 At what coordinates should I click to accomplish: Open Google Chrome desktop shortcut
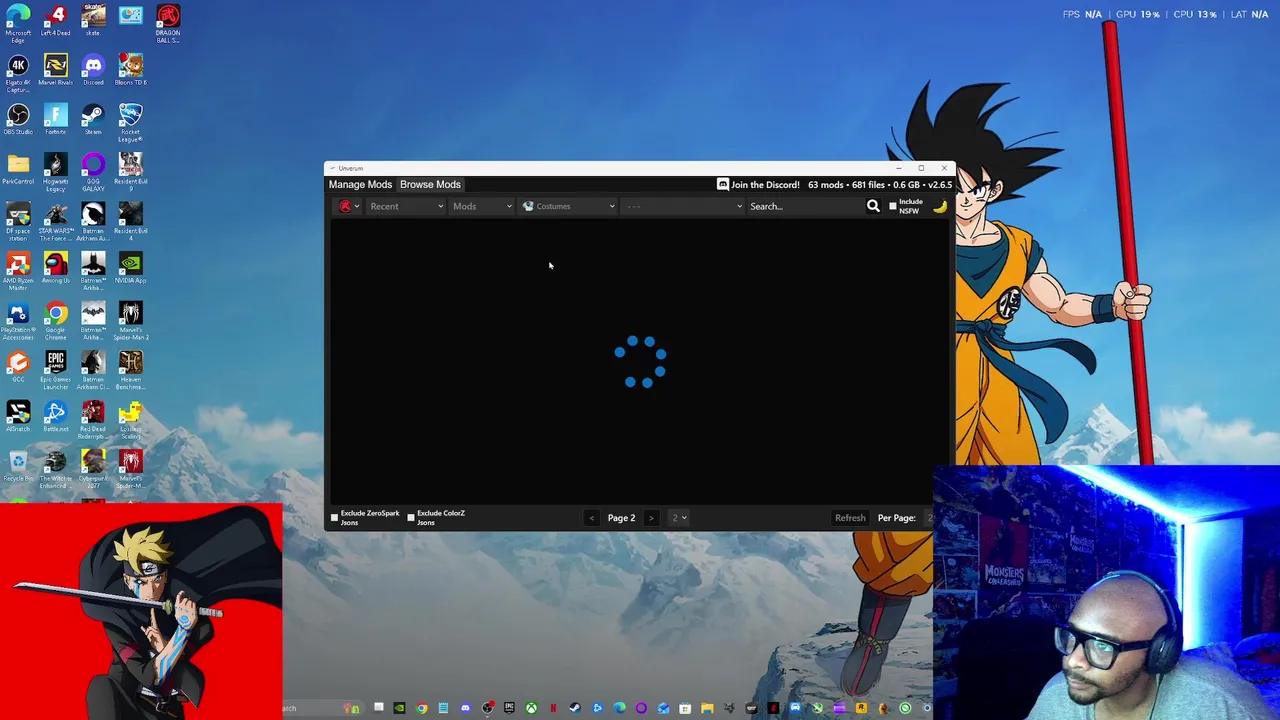click(x=56, y=321)
